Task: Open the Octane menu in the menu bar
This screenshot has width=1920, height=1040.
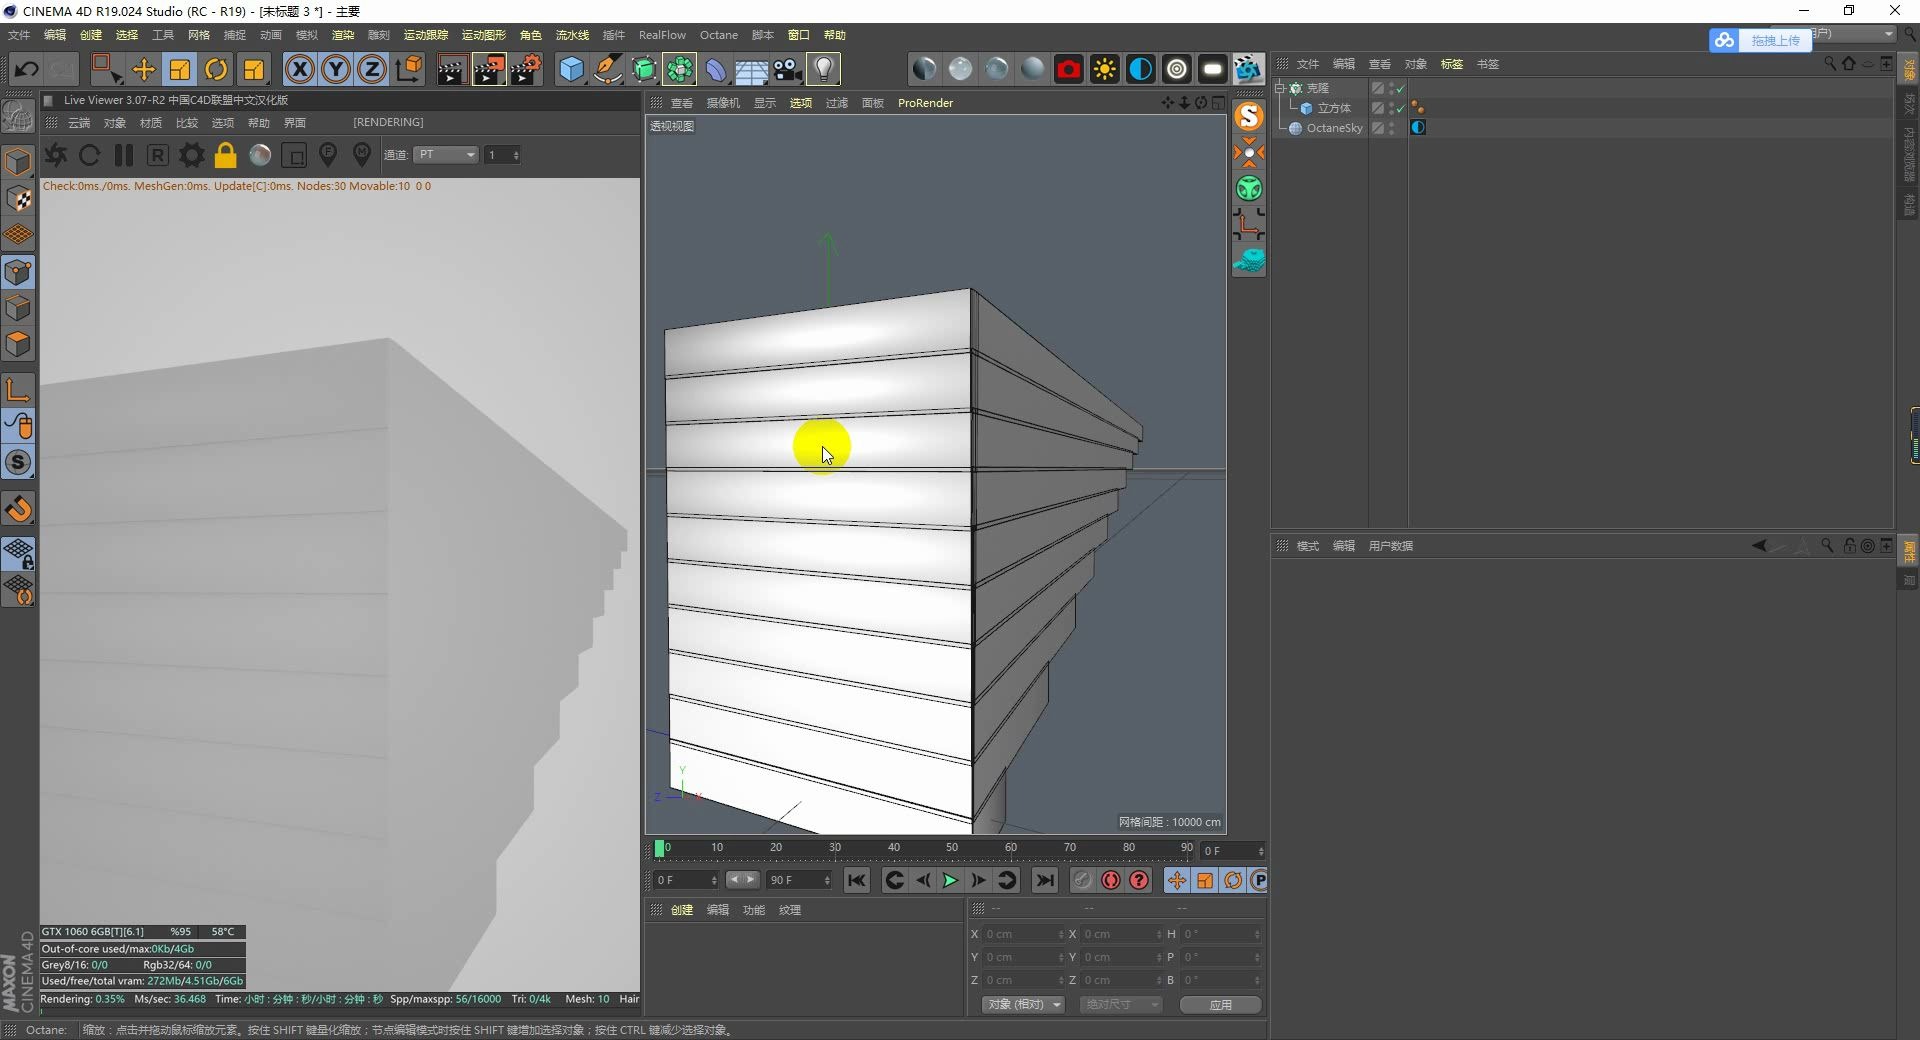Action: tap(719, 34)
